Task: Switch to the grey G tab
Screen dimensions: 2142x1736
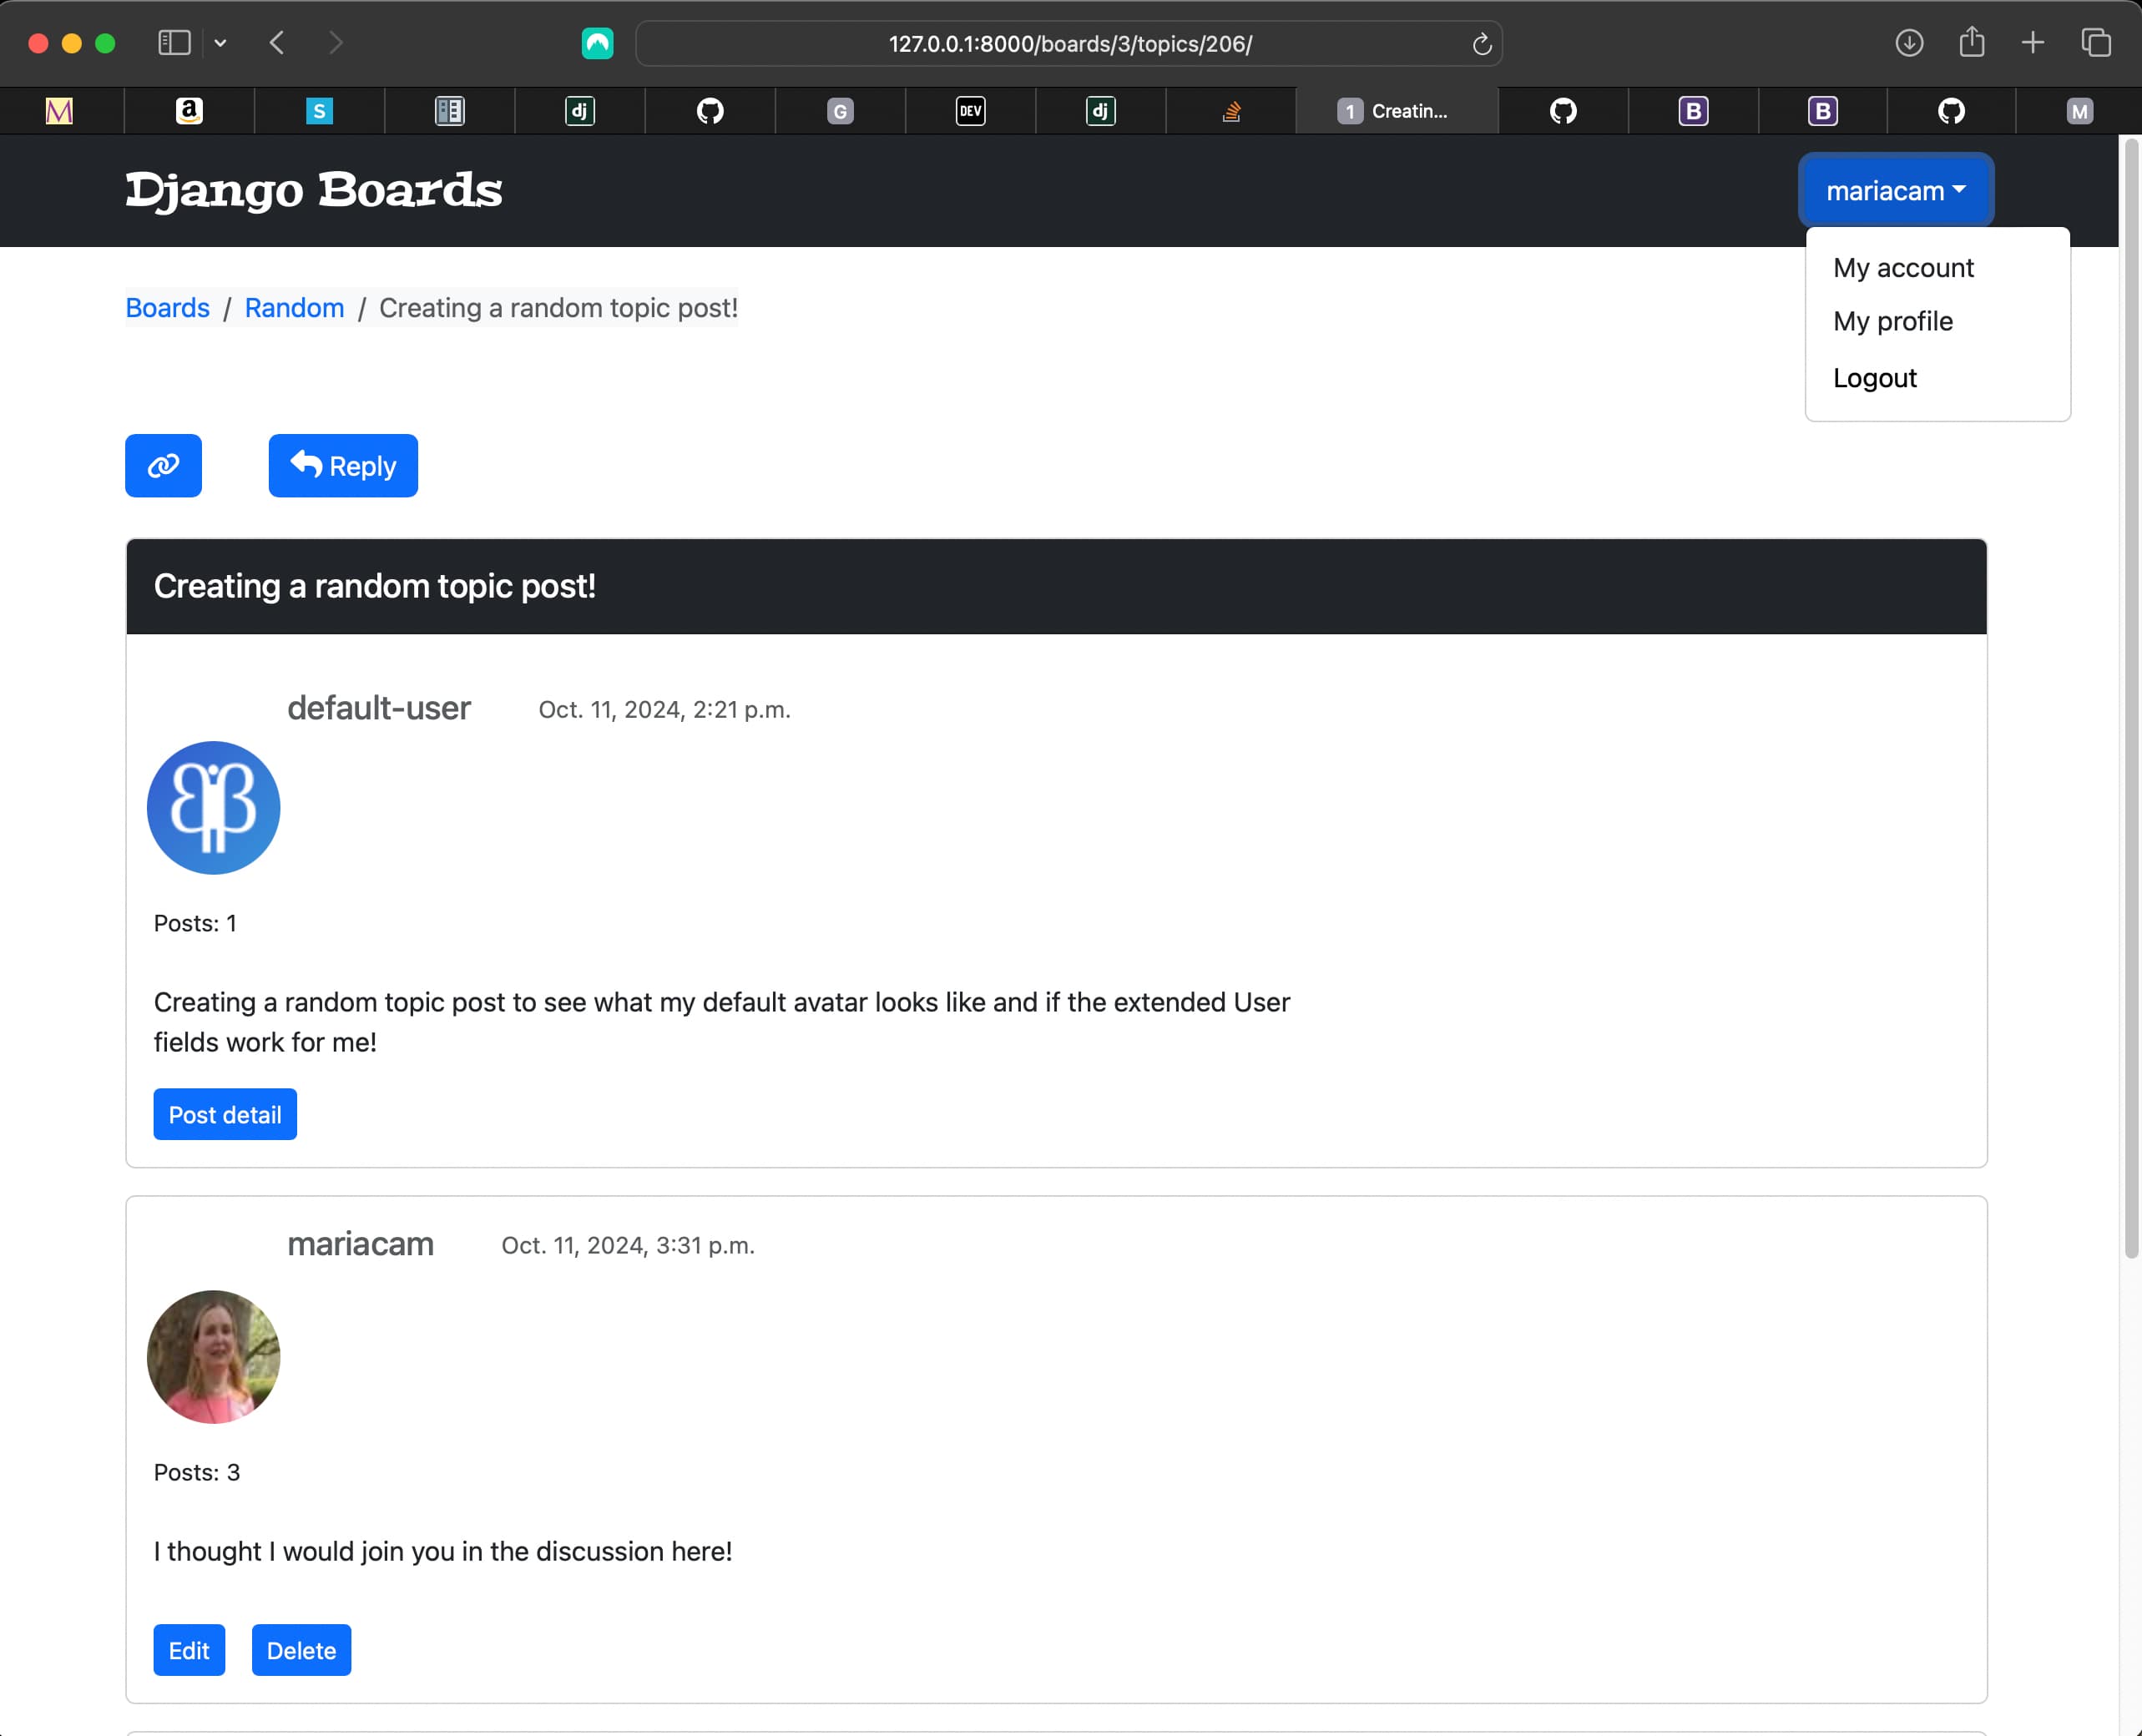Action: (x=840, y=111)
